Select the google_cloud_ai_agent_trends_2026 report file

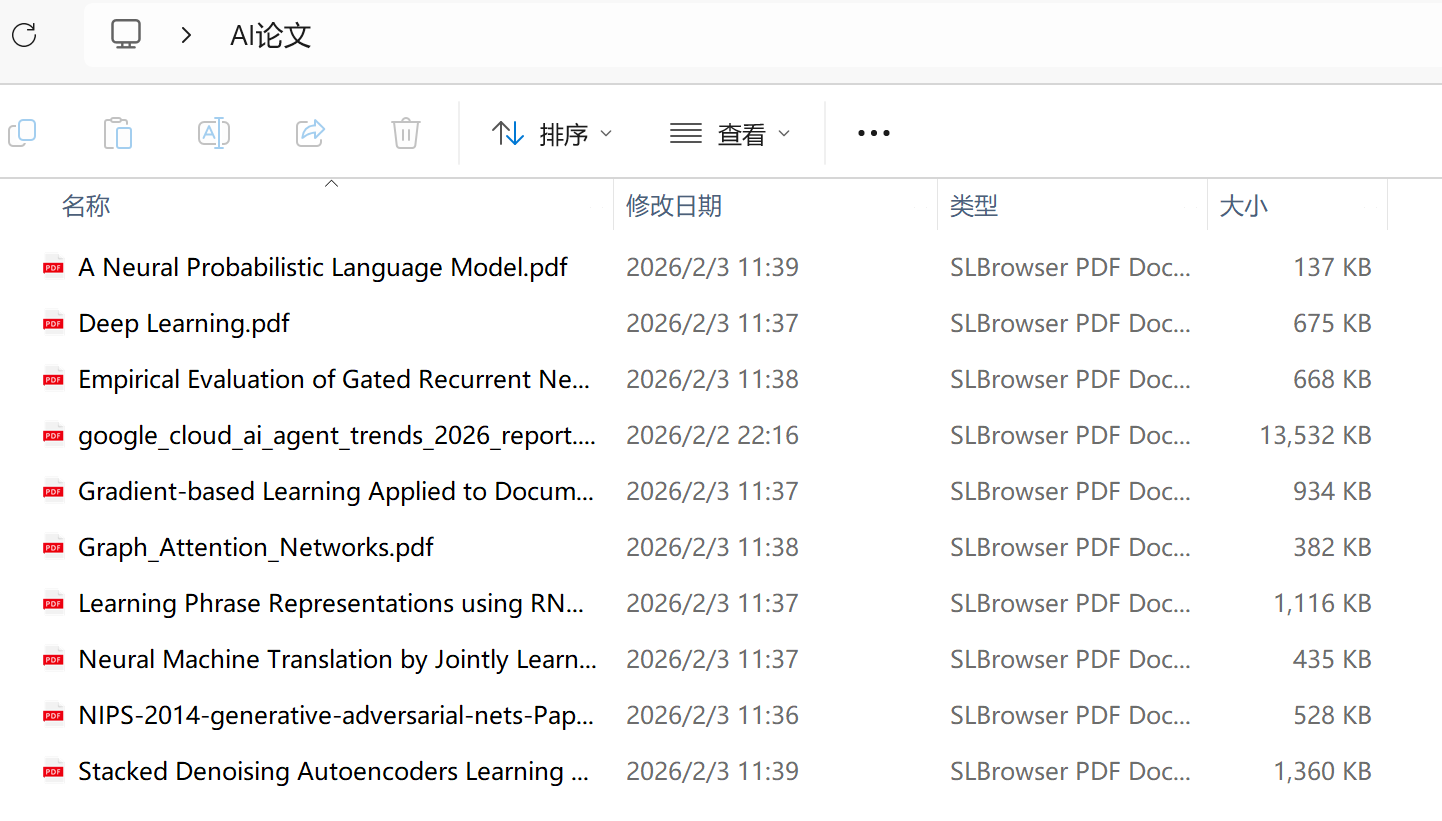click(336, 435)
